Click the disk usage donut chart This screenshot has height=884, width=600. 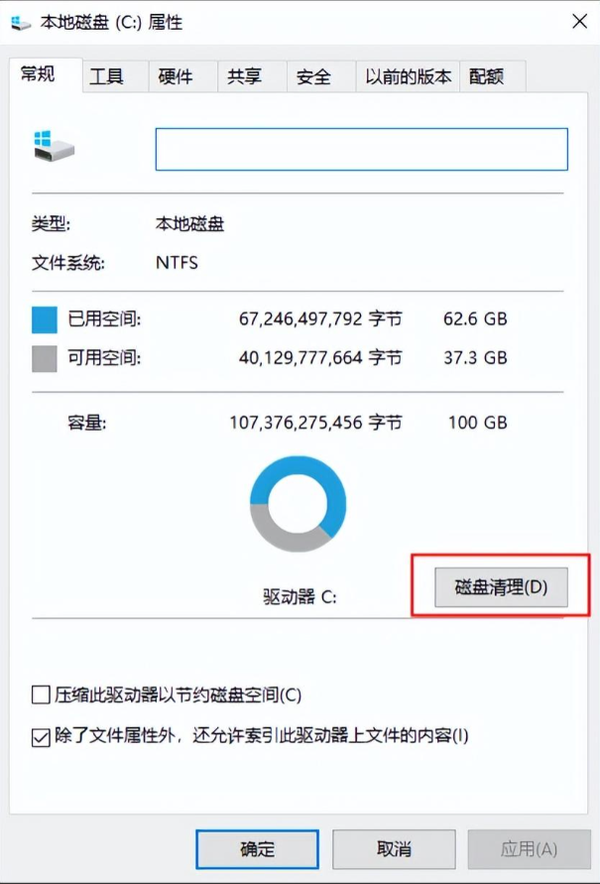(x=298, y=504)
